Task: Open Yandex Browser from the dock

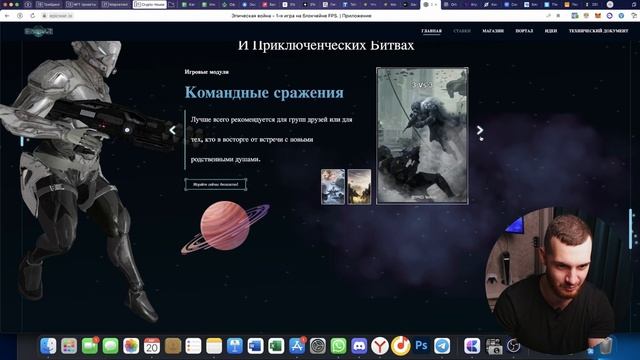Action: tap(380, 346)
